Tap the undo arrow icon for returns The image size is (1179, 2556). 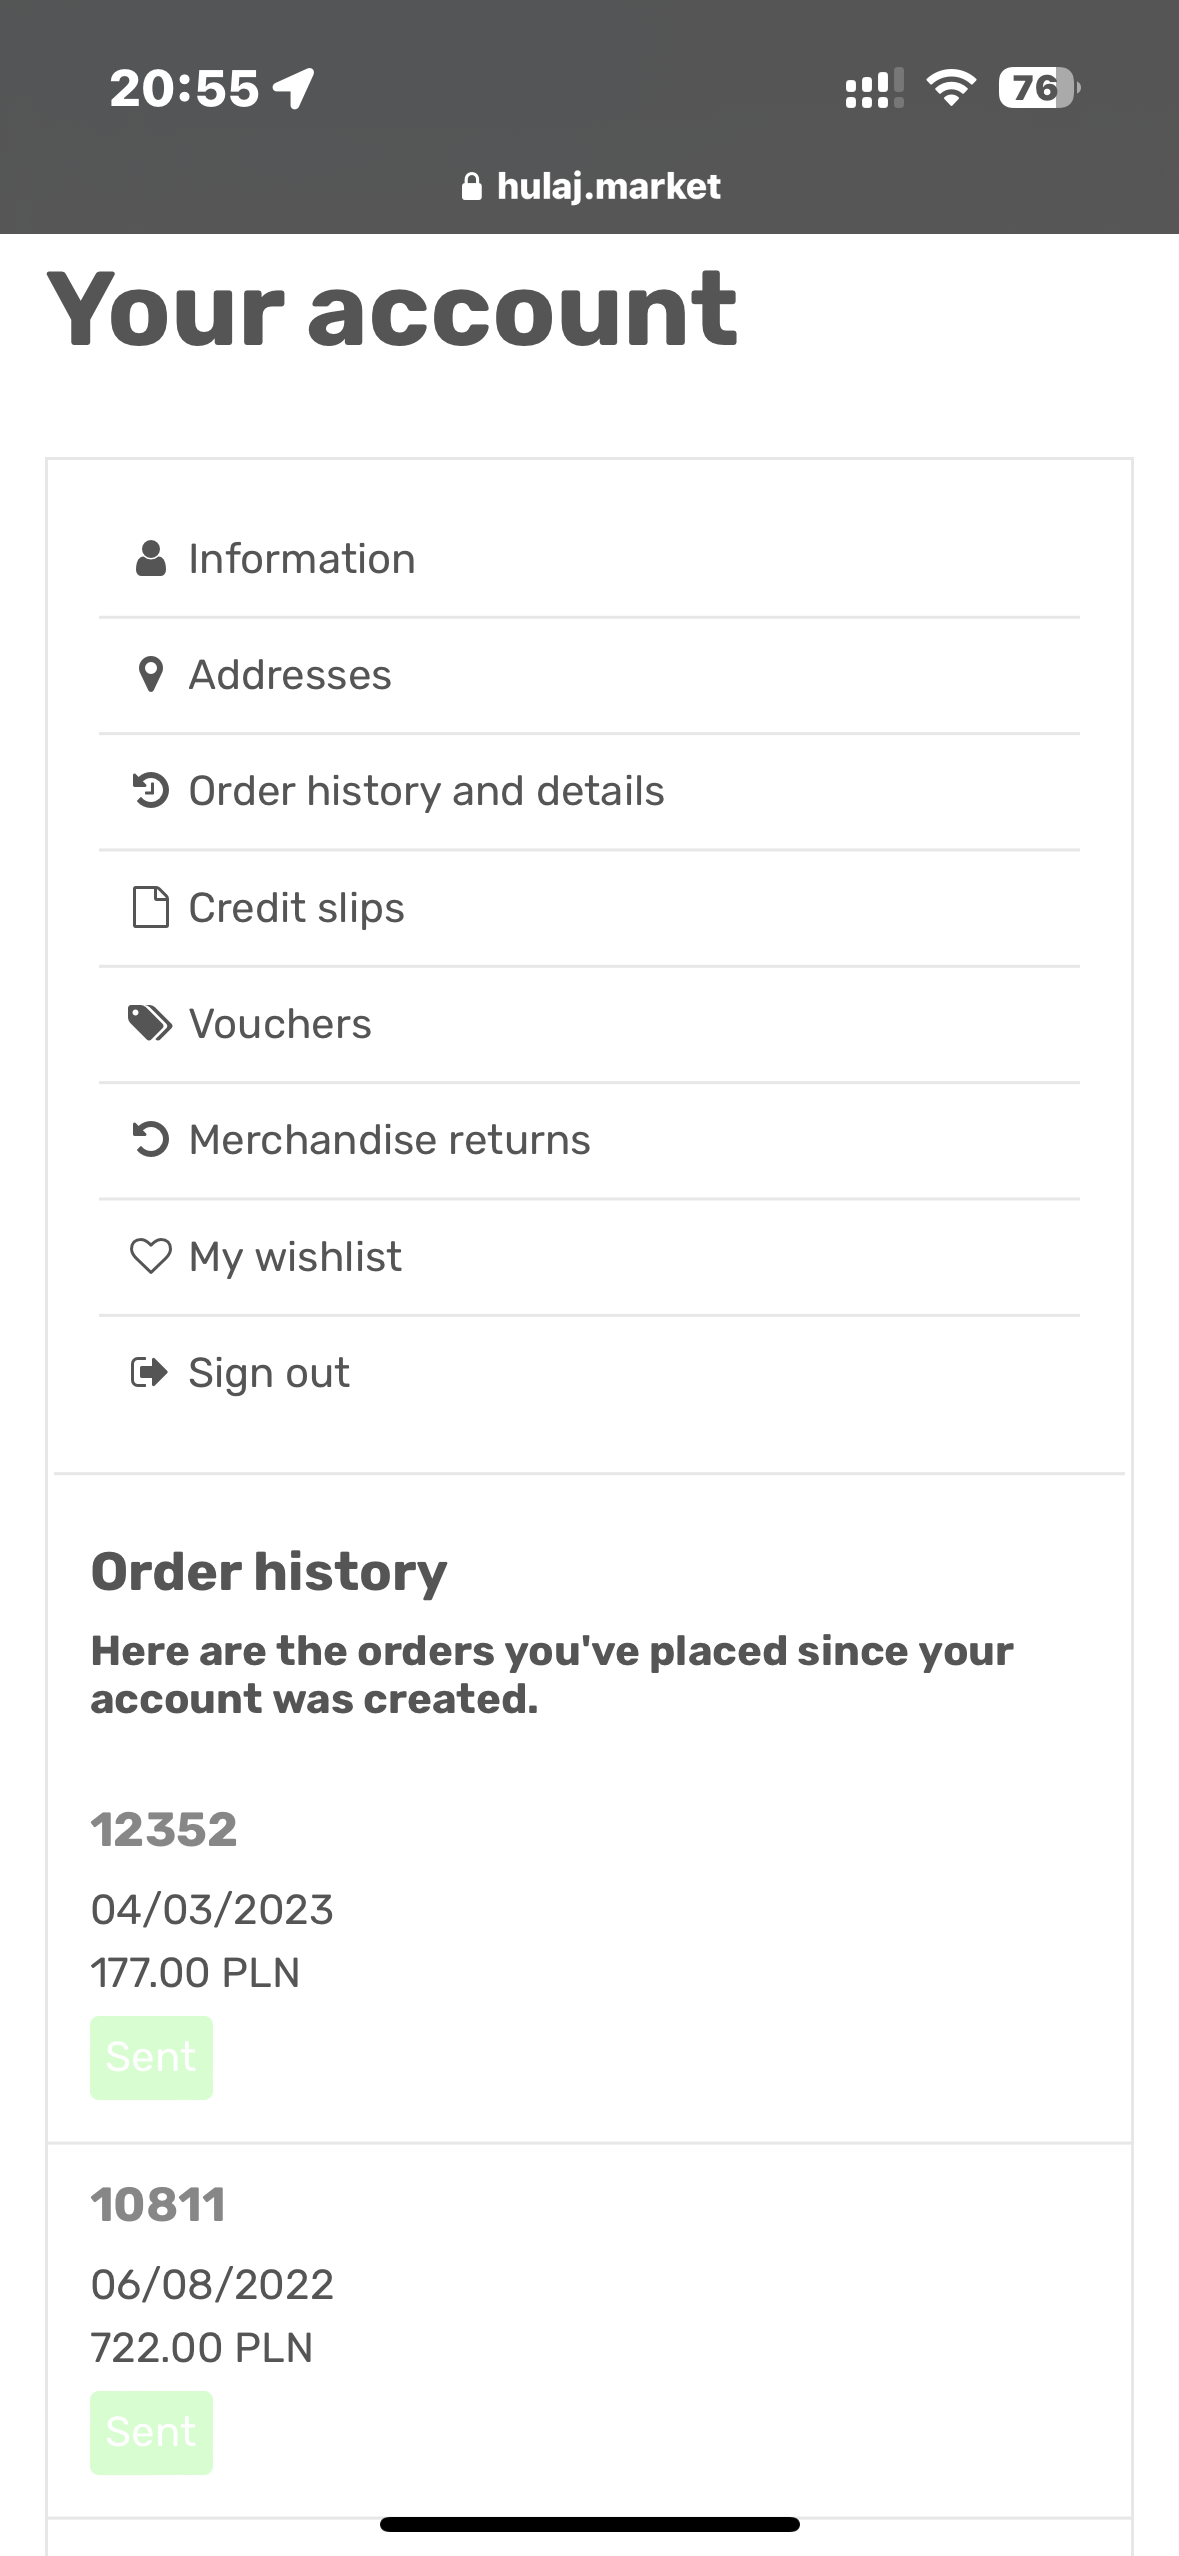150,1139
